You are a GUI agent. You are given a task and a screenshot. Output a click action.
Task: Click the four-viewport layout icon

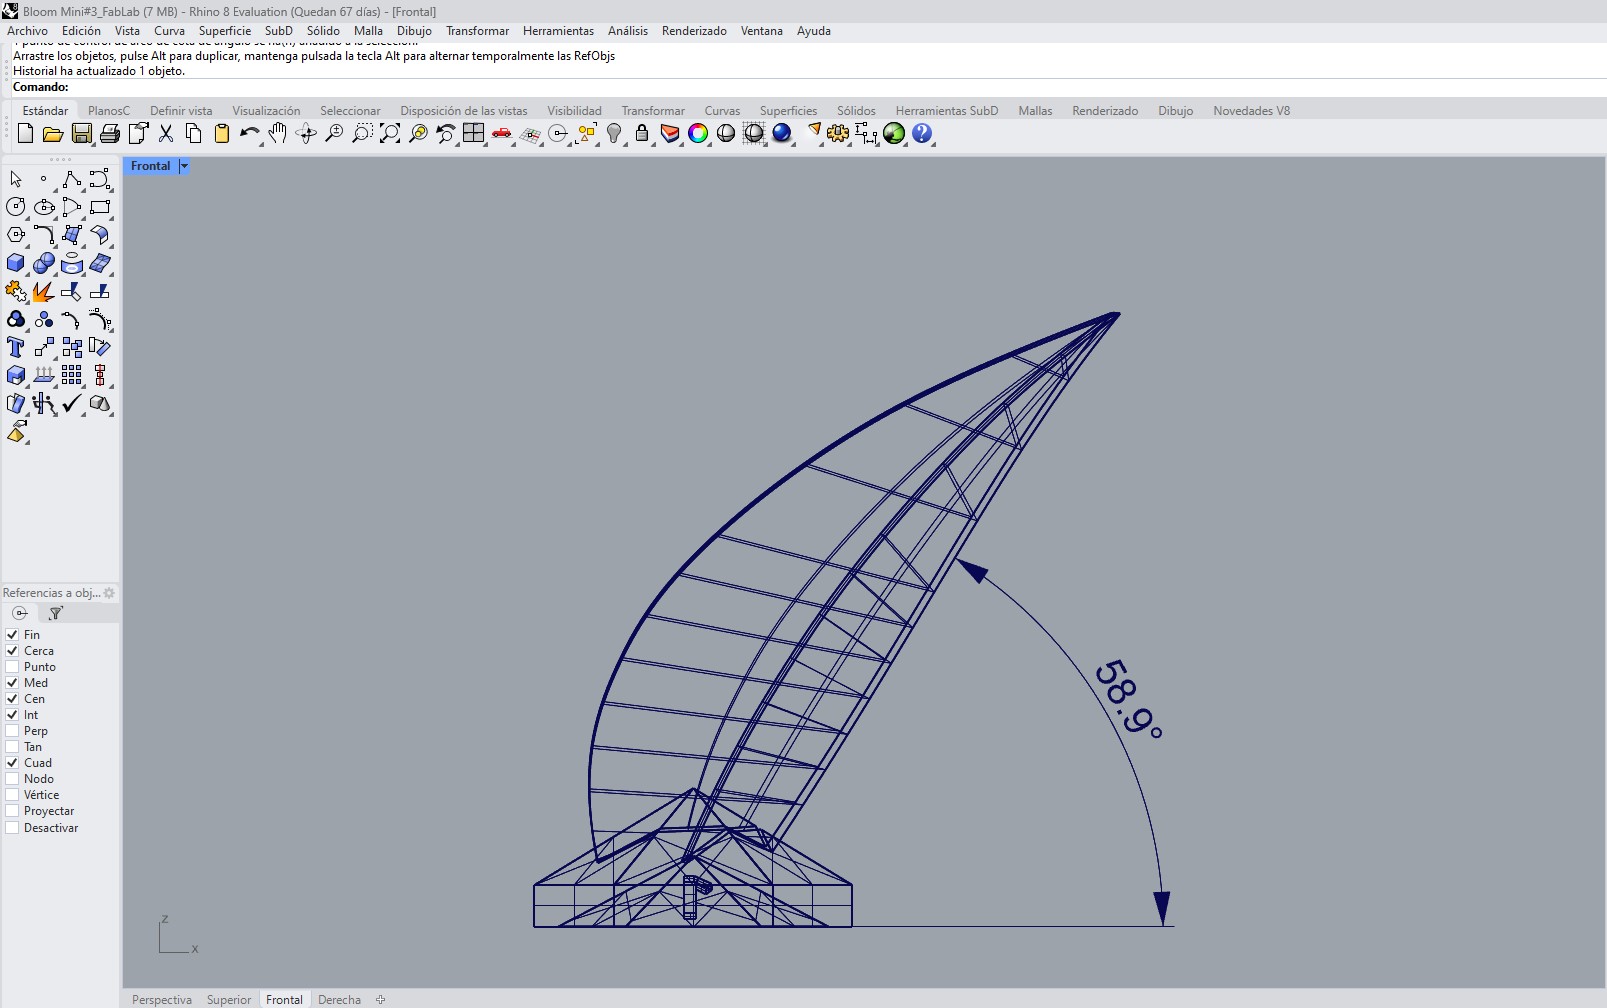click(474, 134)
